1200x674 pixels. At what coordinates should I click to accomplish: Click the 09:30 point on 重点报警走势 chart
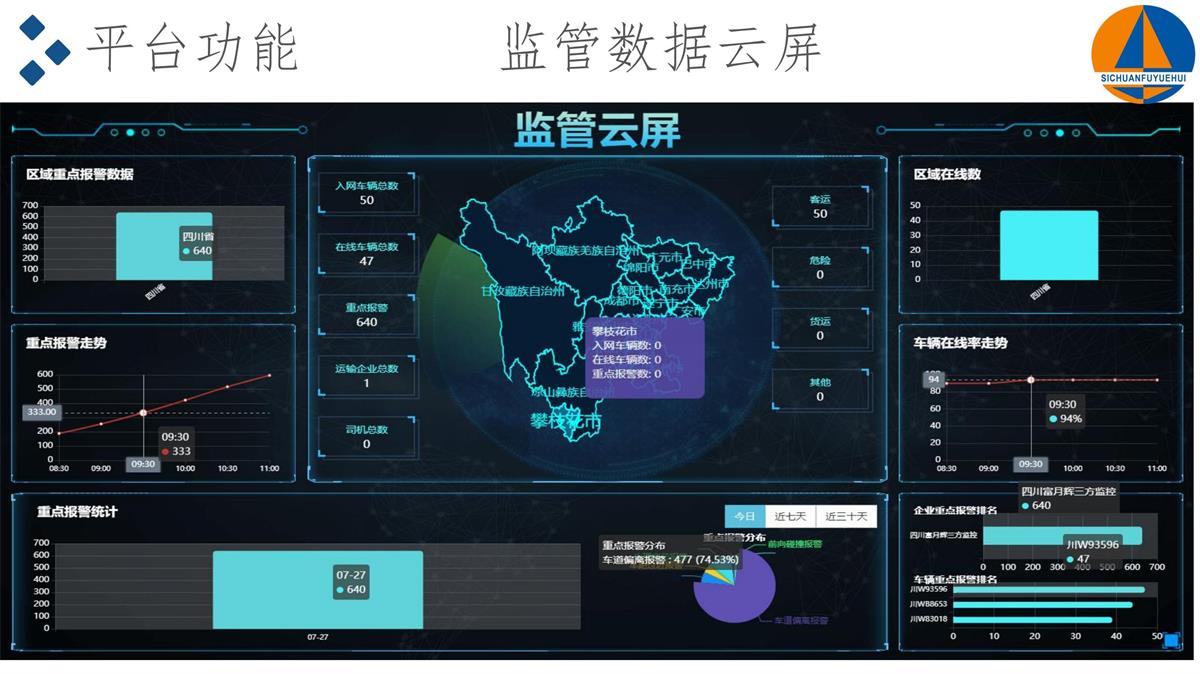[143, 412]
